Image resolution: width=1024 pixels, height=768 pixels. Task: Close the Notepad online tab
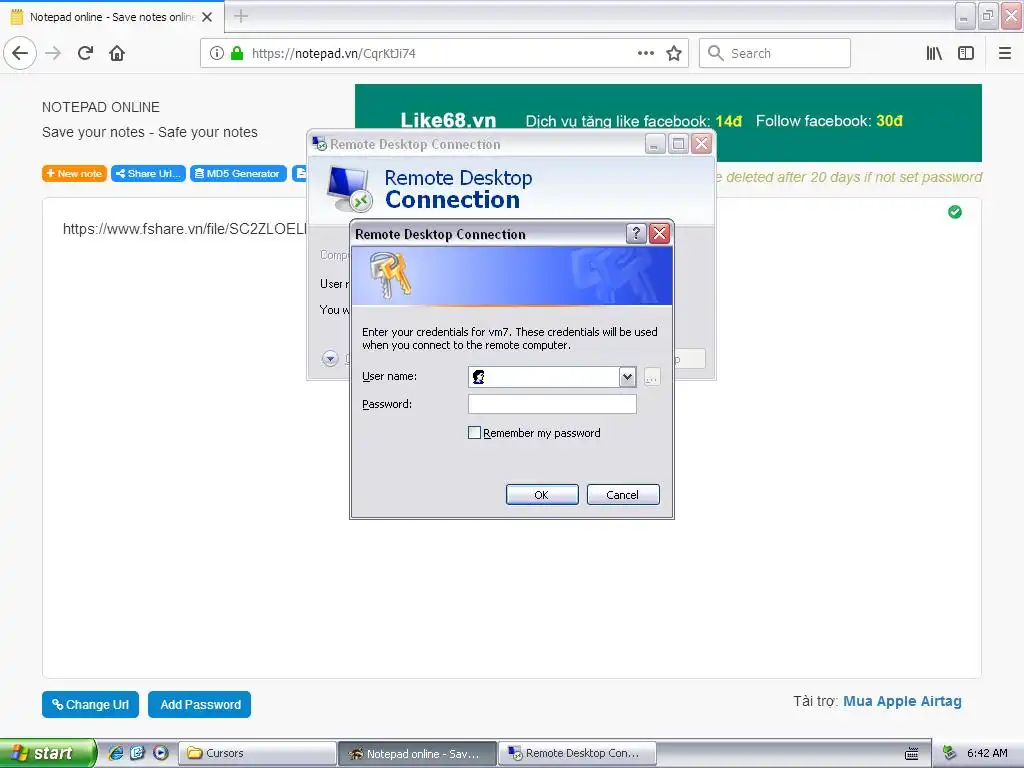[207, 17]
